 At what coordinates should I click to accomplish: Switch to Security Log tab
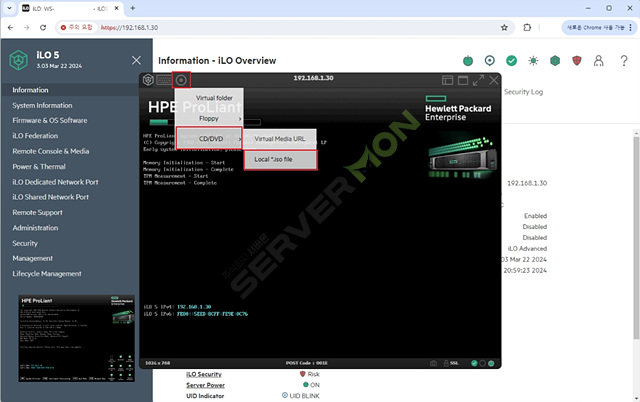(x=523, y=92)
